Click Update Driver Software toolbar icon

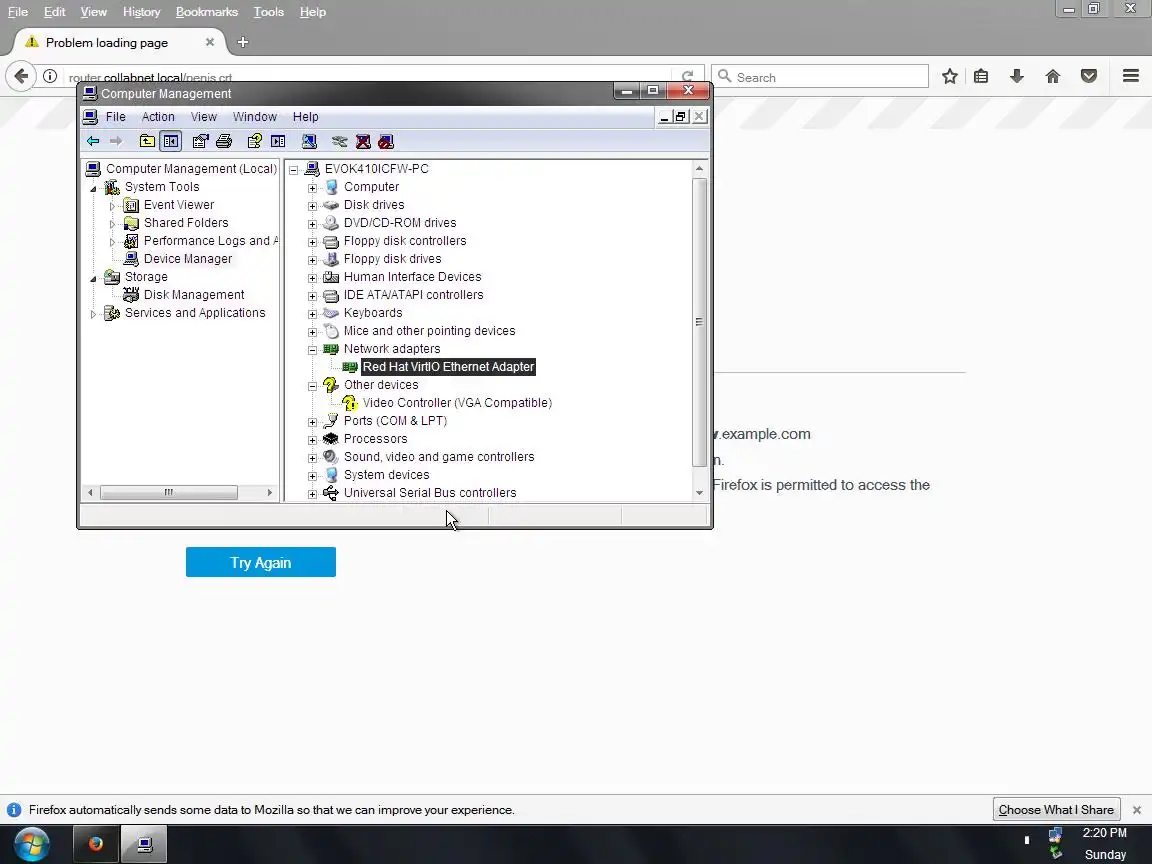coord(339,141)
